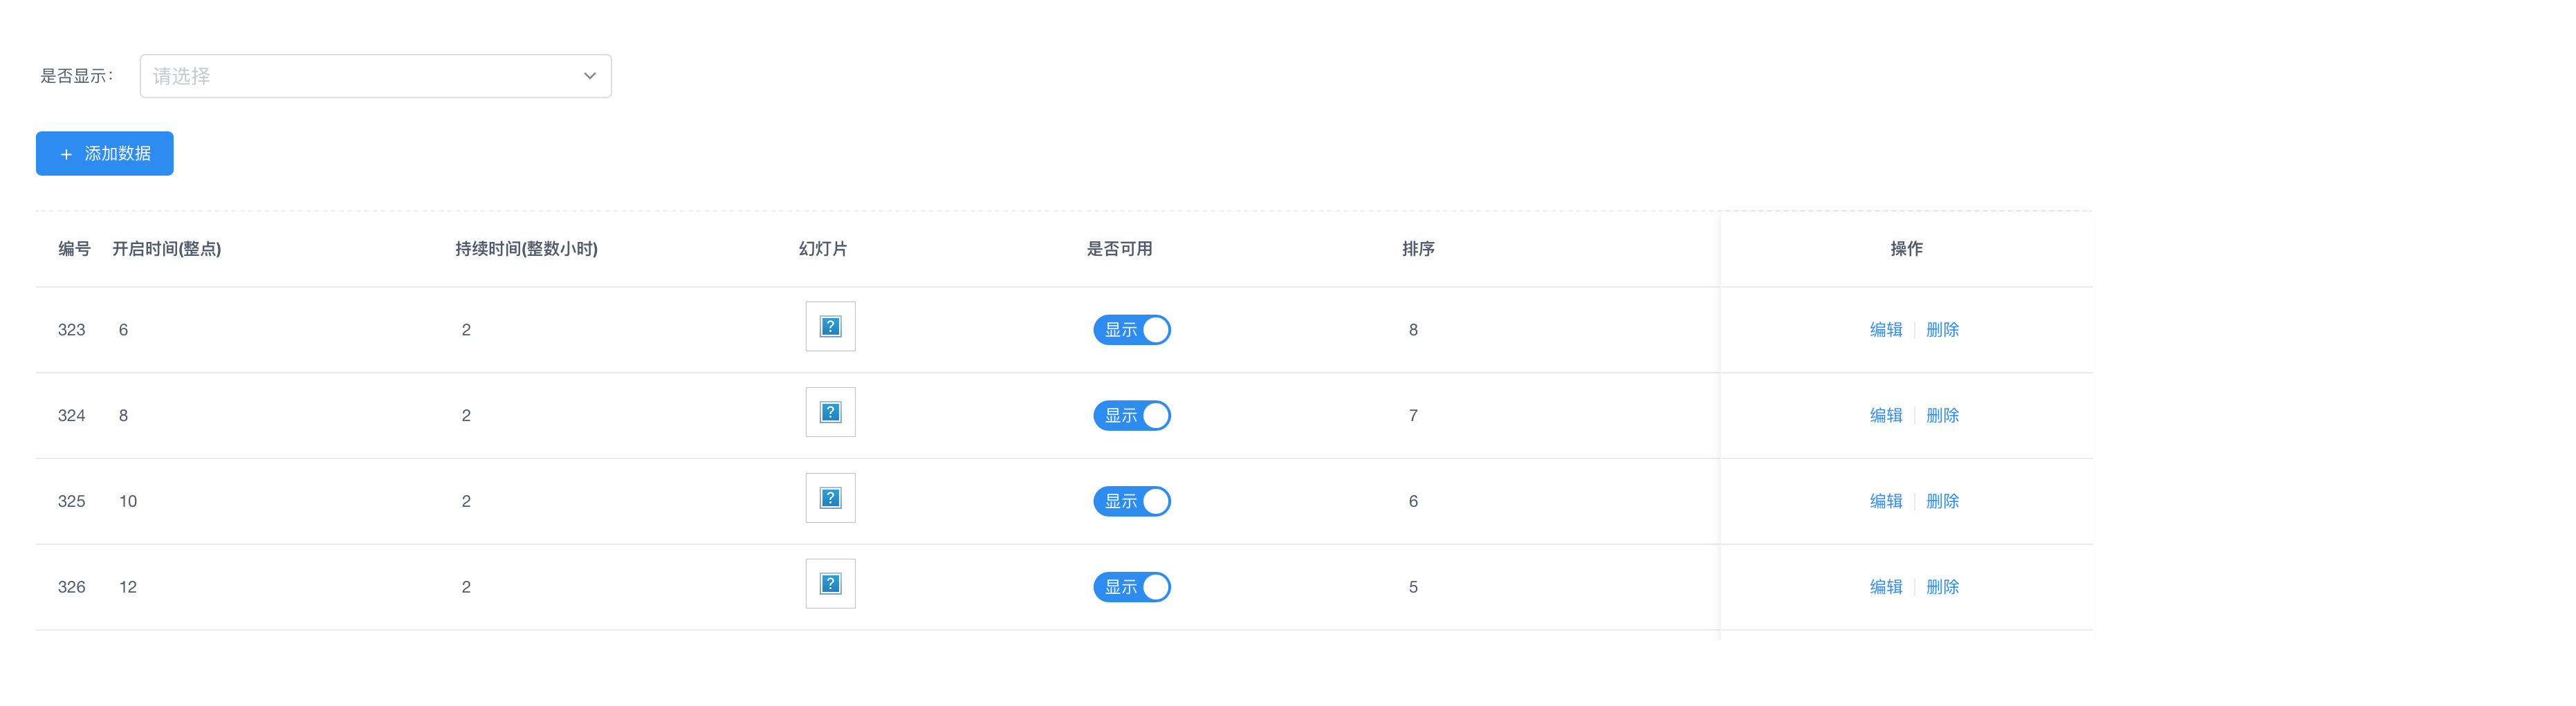Click the 排序 column header
The height and width of the screenshot is (706, 2576).
pyautogui.click(x=1418, y=249)
